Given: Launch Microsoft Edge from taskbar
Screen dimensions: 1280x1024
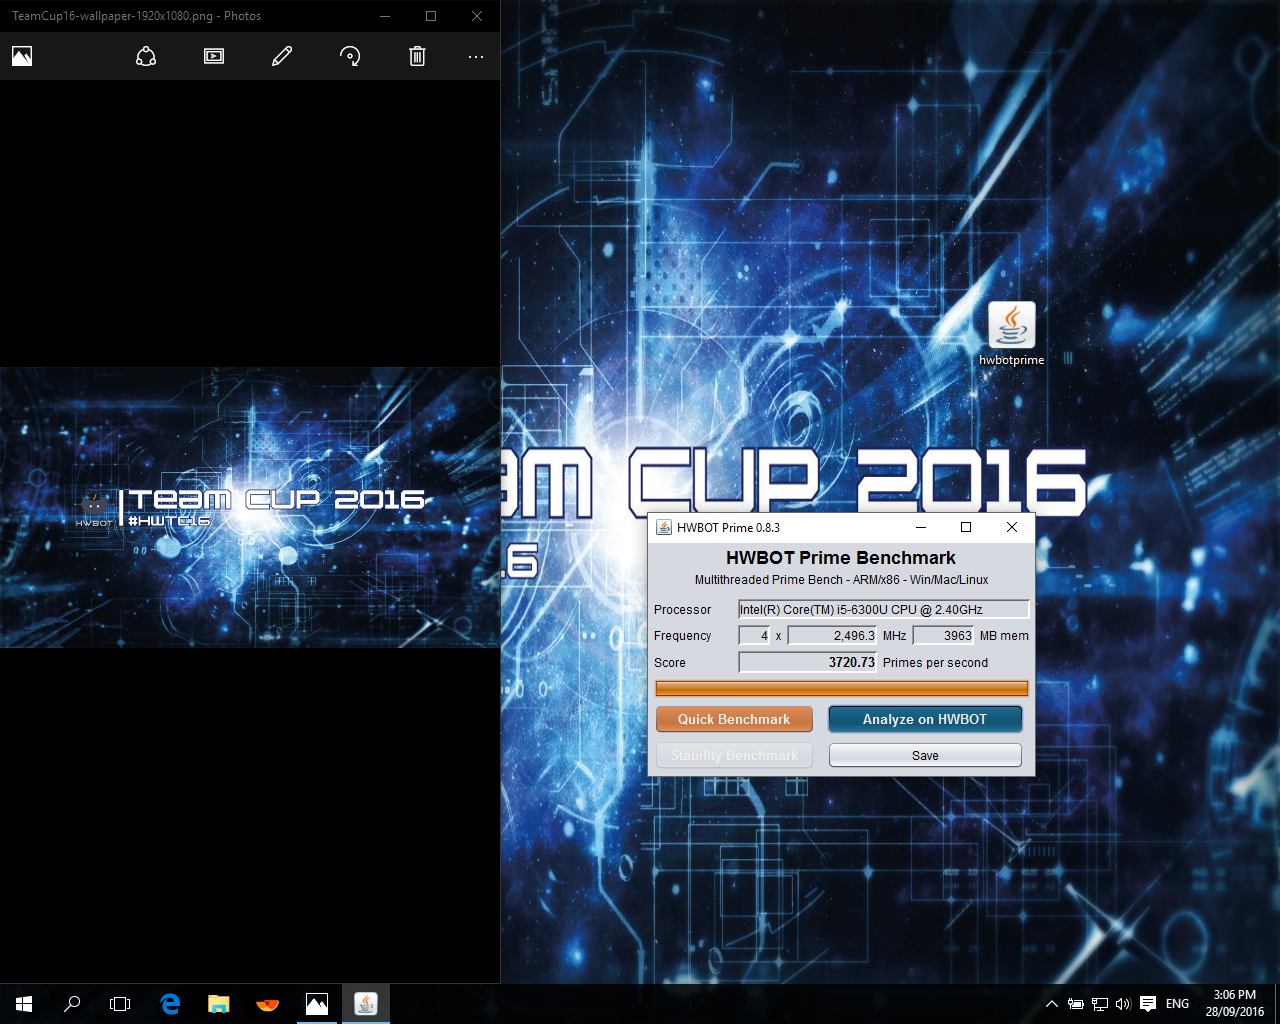Looking at the screenshot, I should tap(170, 1004).
